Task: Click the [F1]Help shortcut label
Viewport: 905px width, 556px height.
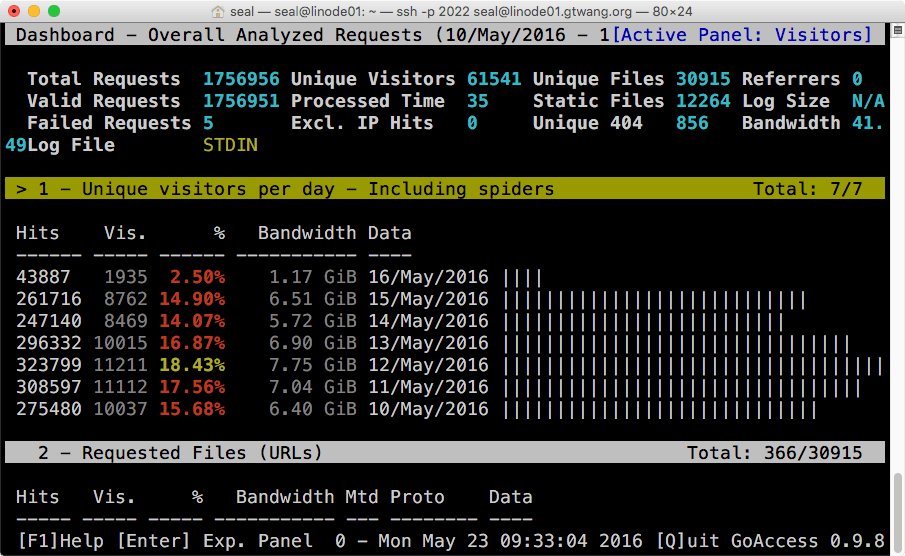Action: point(60,541)
